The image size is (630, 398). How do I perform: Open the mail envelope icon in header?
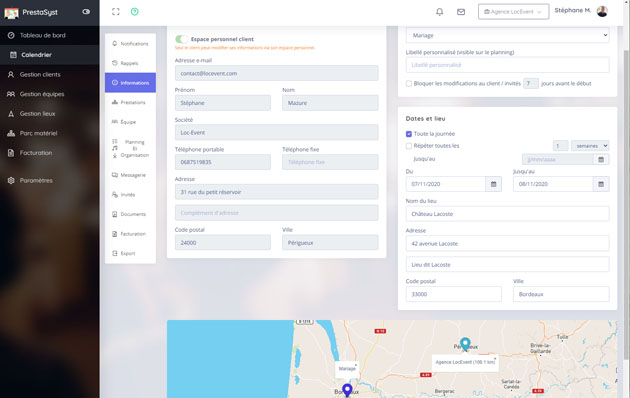pyautogui.click(x=461, y=12)
